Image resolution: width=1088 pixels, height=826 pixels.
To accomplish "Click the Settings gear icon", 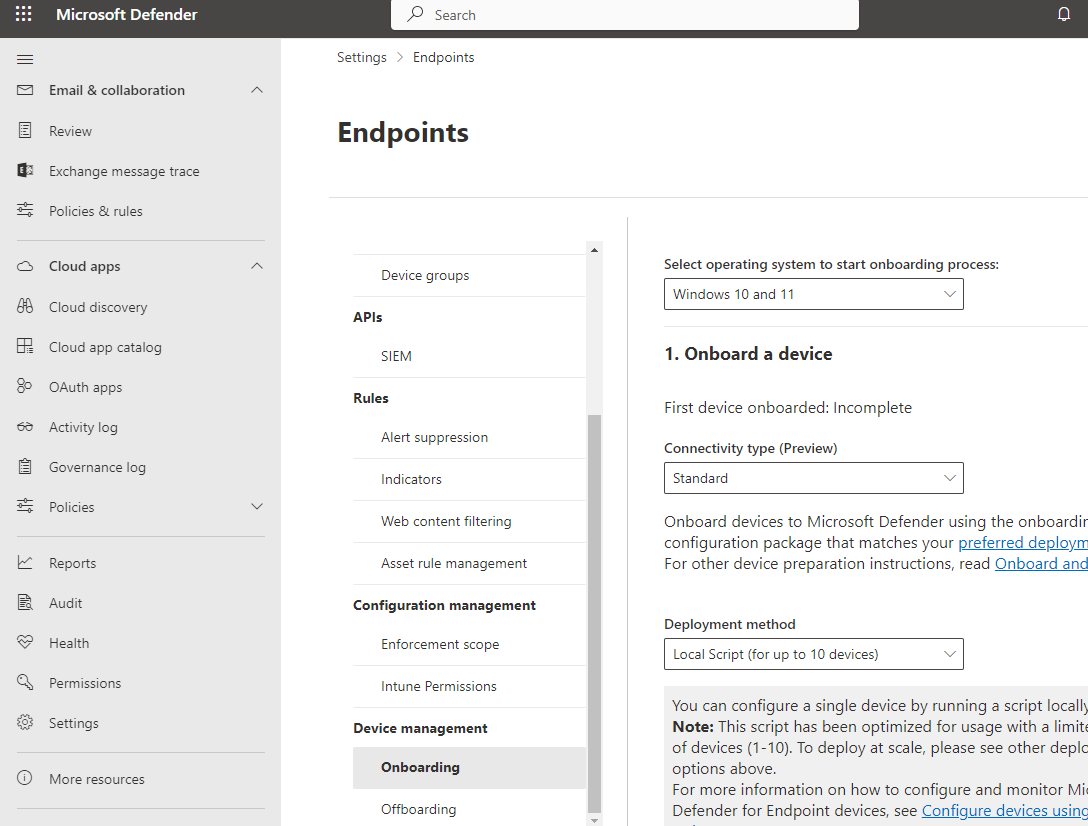I will click(25, 723).
